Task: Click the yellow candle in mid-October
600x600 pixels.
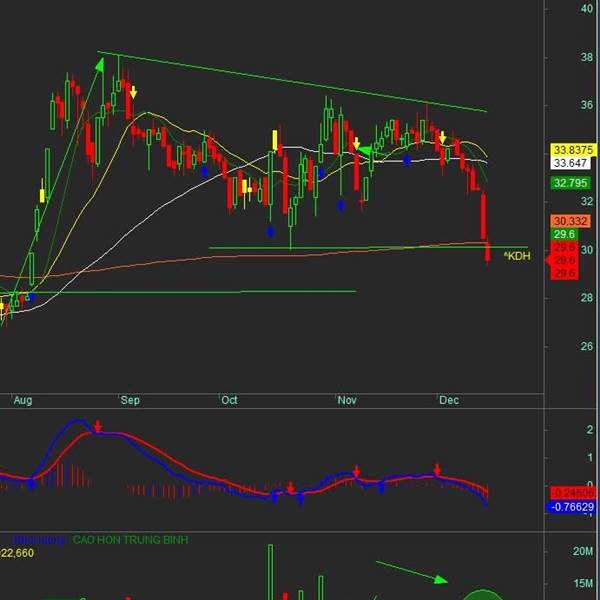Action: (x=275, y=140)
